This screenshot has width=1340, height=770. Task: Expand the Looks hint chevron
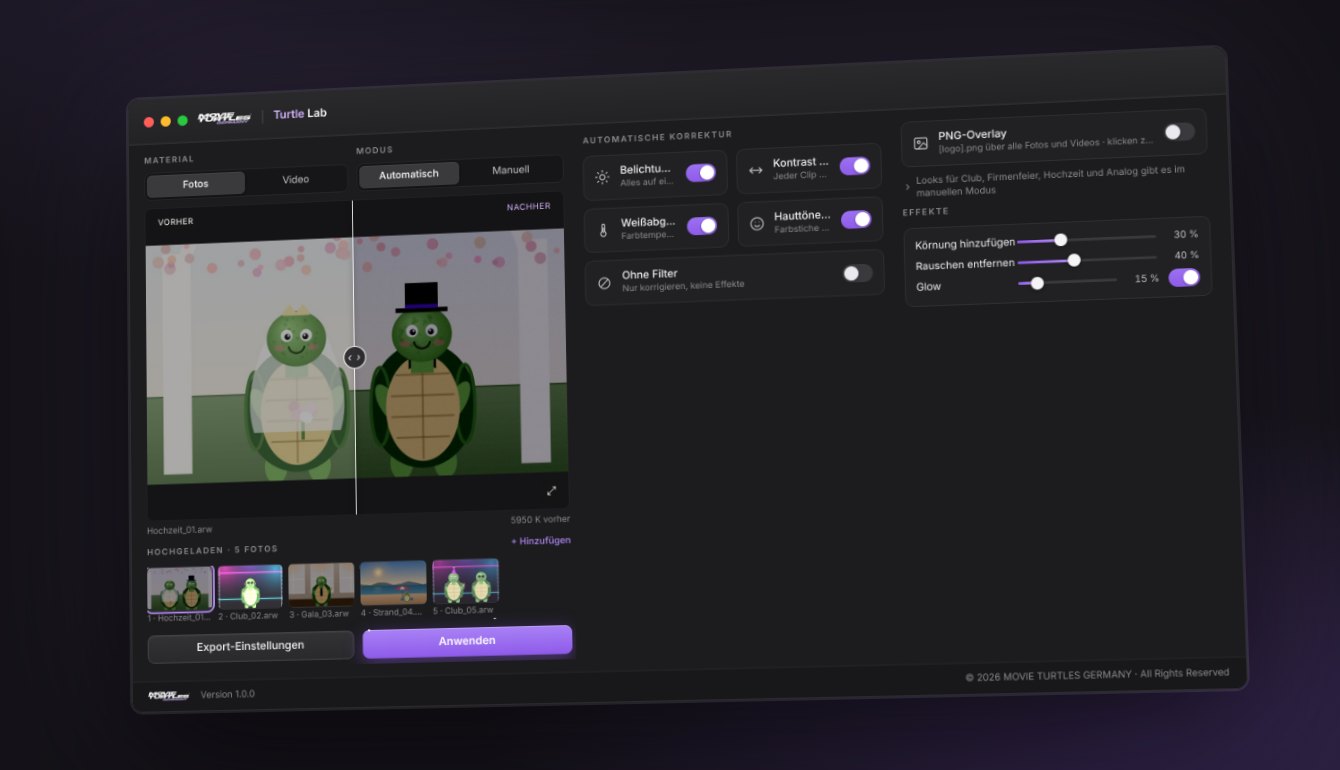[x=907, y=186]
